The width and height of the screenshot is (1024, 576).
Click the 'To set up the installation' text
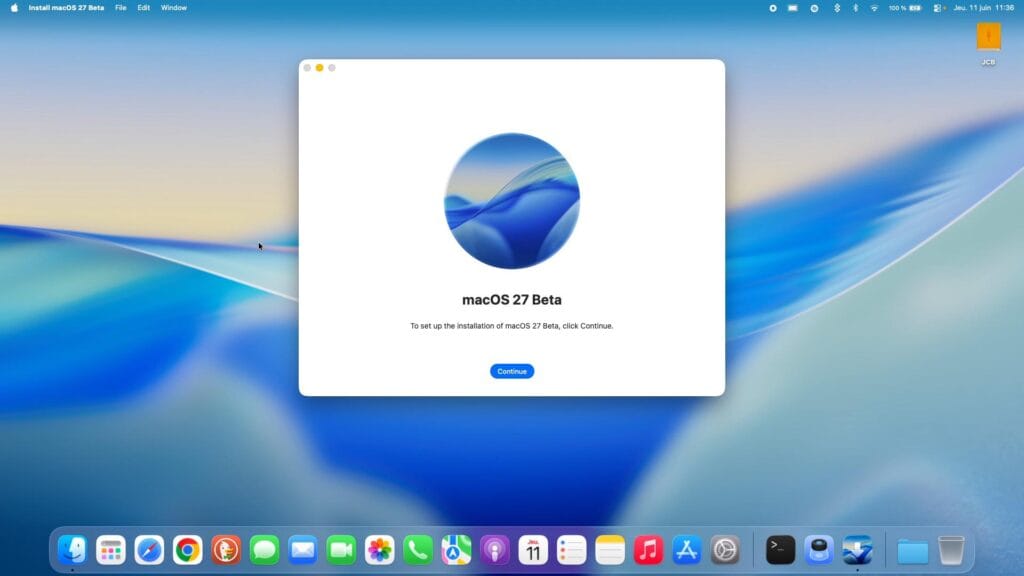[x=511, y=326]
